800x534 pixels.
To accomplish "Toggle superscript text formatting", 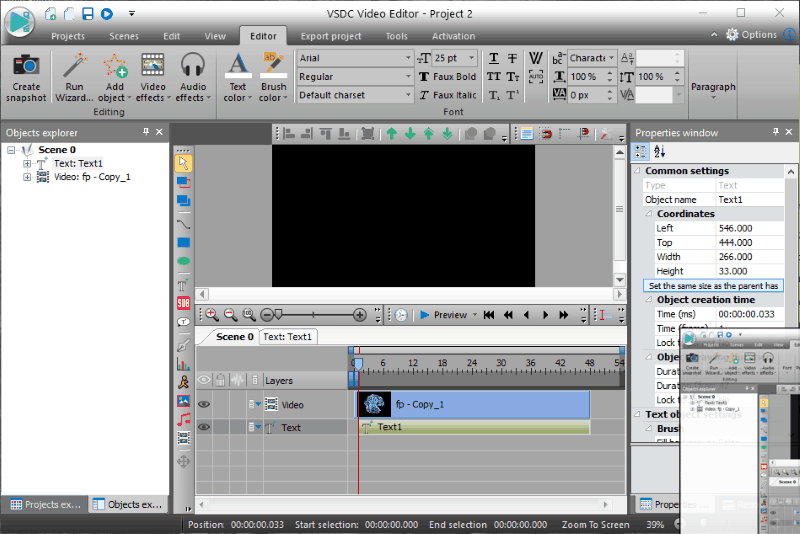I will pyautogui.click(x=513, y=95).
